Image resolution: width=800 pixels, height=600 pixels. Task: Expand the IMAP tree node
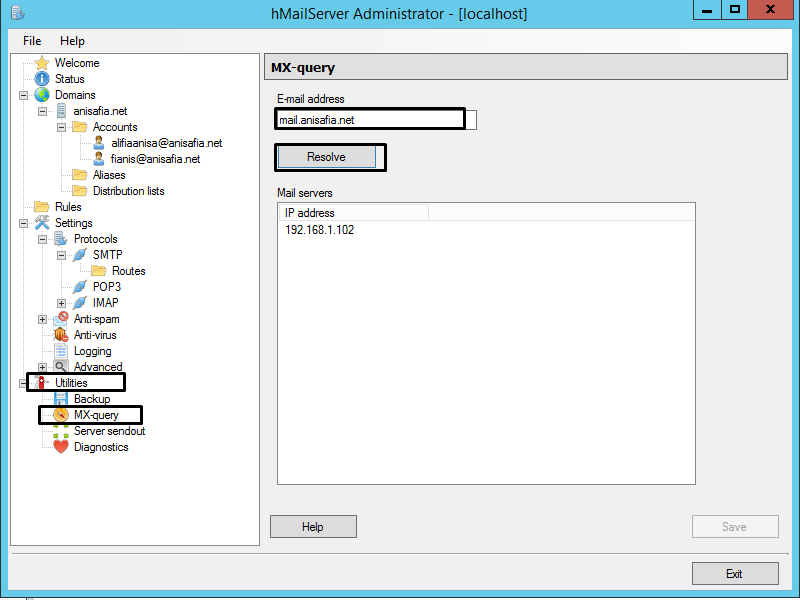(61, 303)
